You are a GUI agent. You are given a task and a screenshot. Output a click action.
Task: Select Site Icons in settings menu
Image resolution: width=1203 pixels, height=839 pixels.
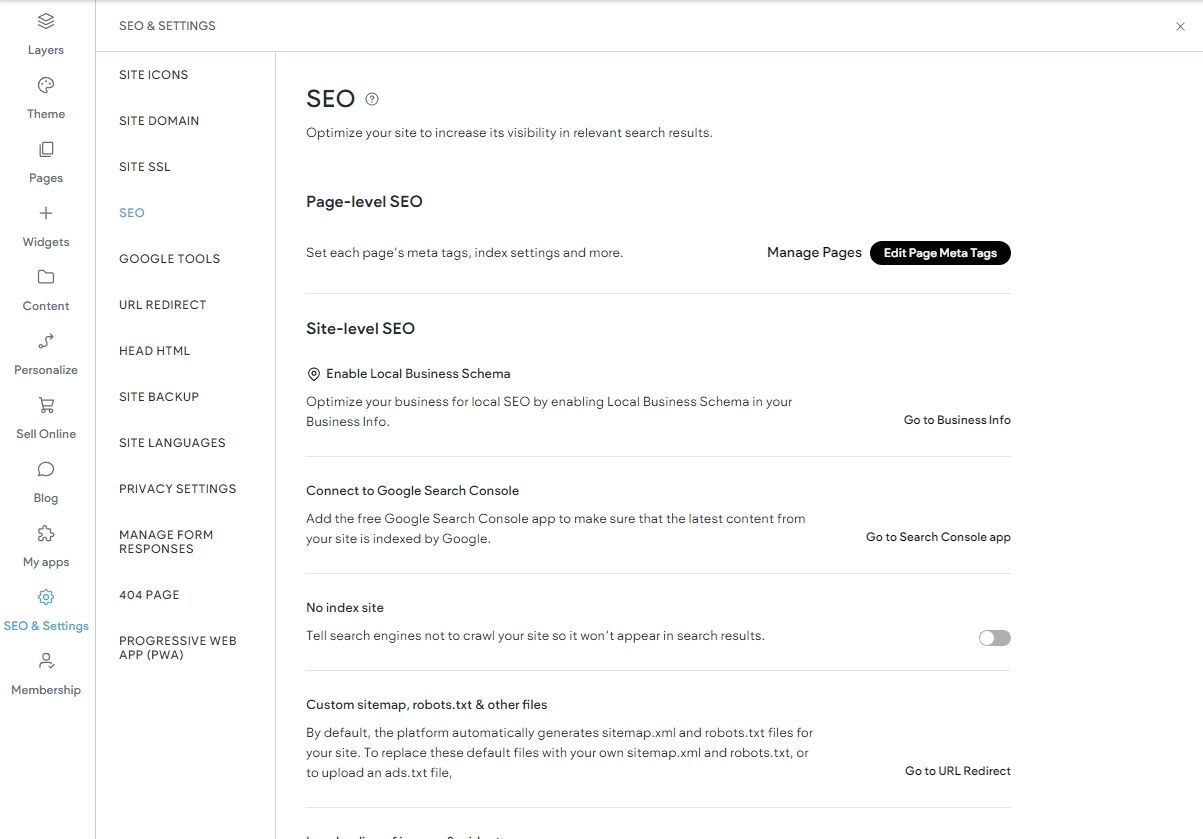(152, 74)
